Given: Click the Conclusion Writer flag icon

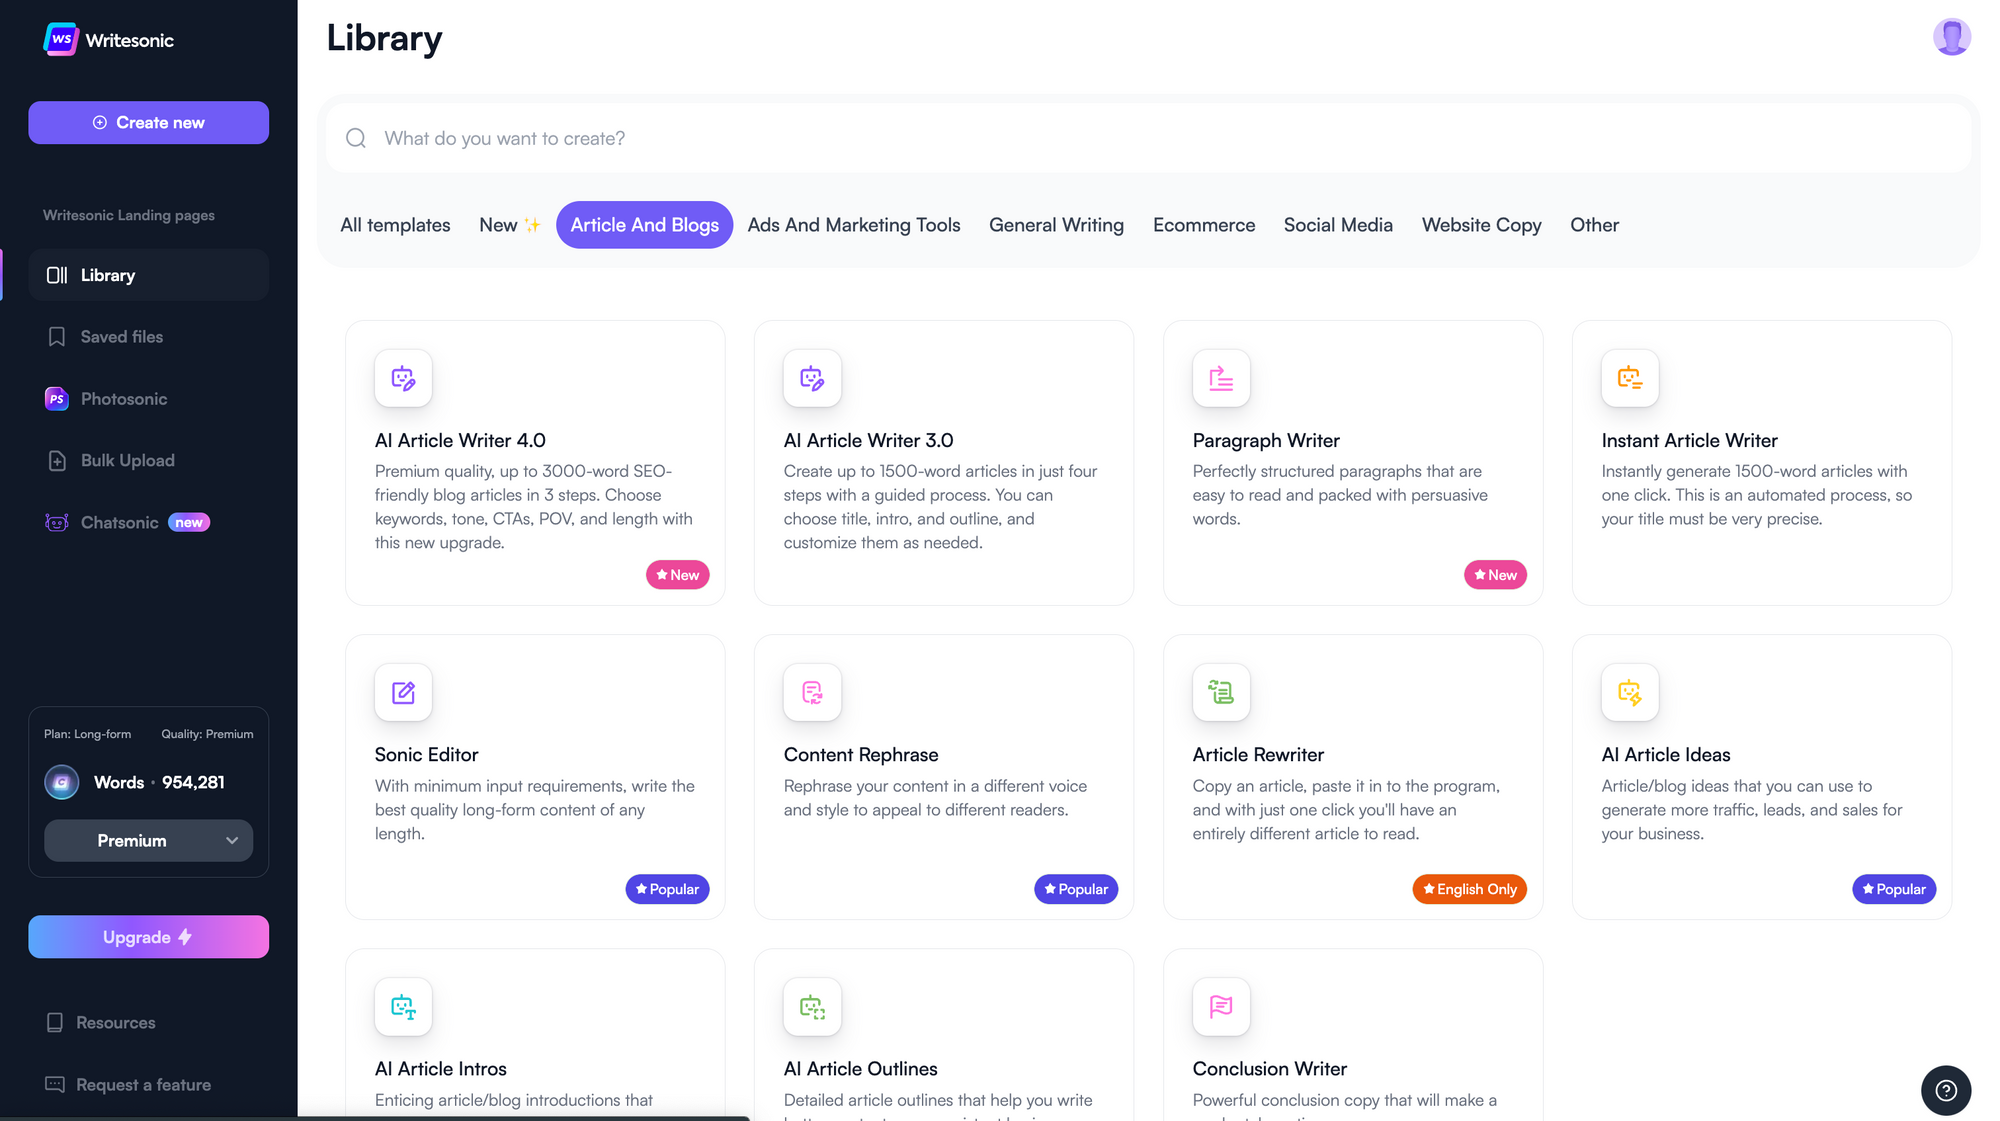Looking at the screenshot, I should point(1221,1006).
